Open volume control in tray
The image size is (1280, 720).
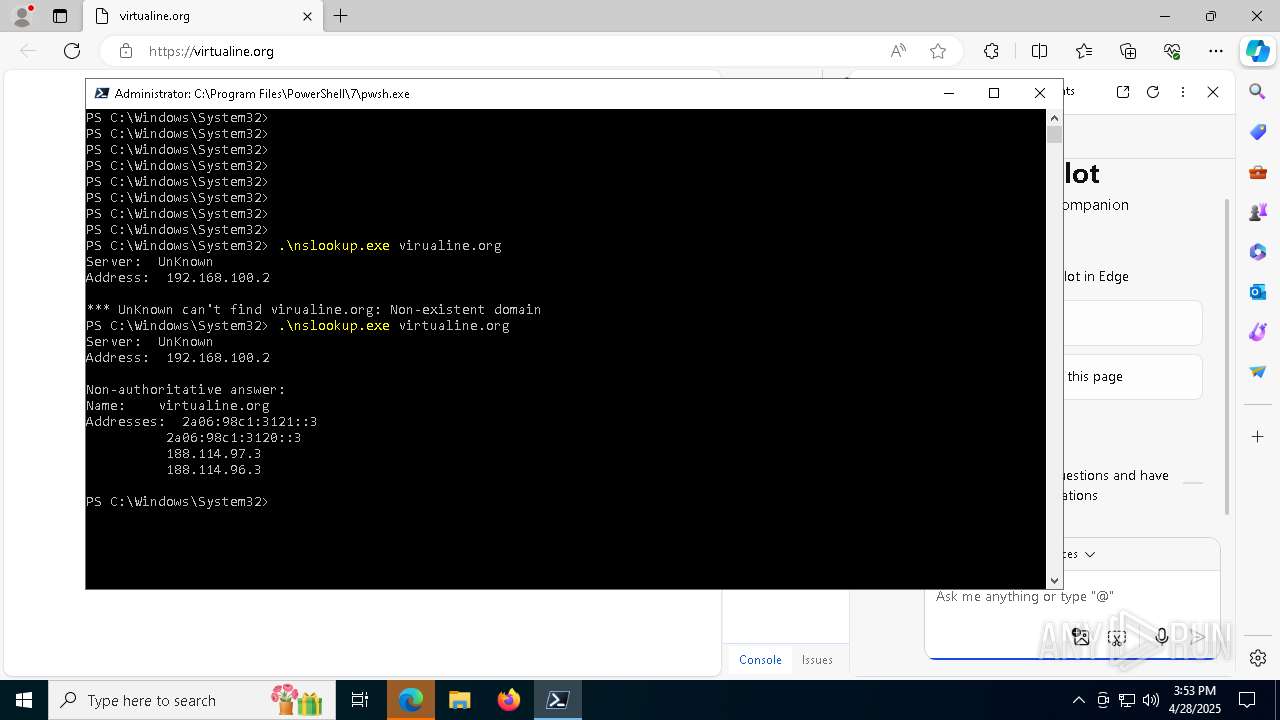(x=1150, y=700)
